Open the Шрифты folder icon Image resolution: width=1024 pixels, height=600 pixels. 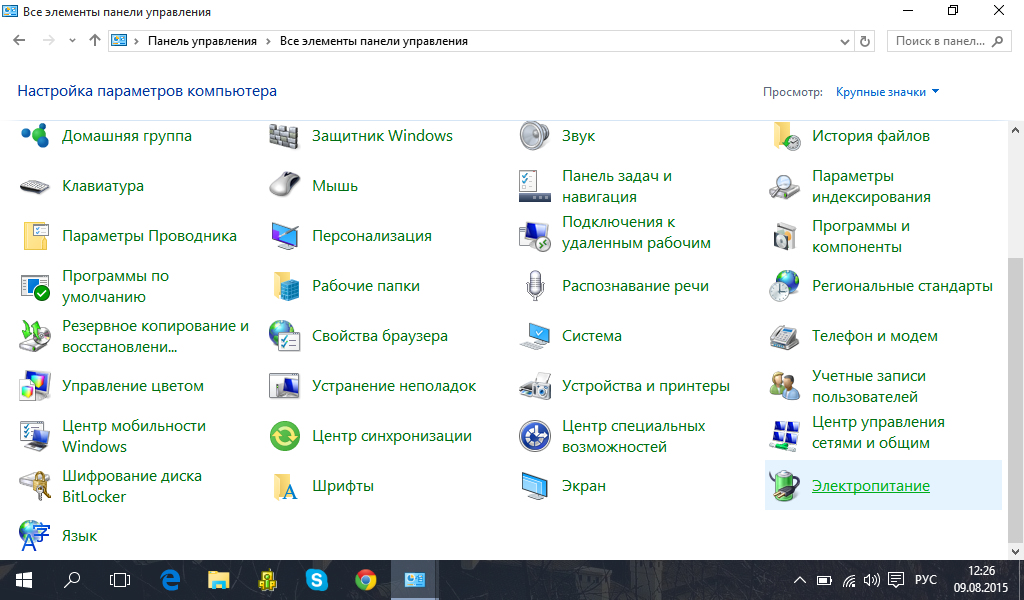pyautogui.click(x=284, y=486)
